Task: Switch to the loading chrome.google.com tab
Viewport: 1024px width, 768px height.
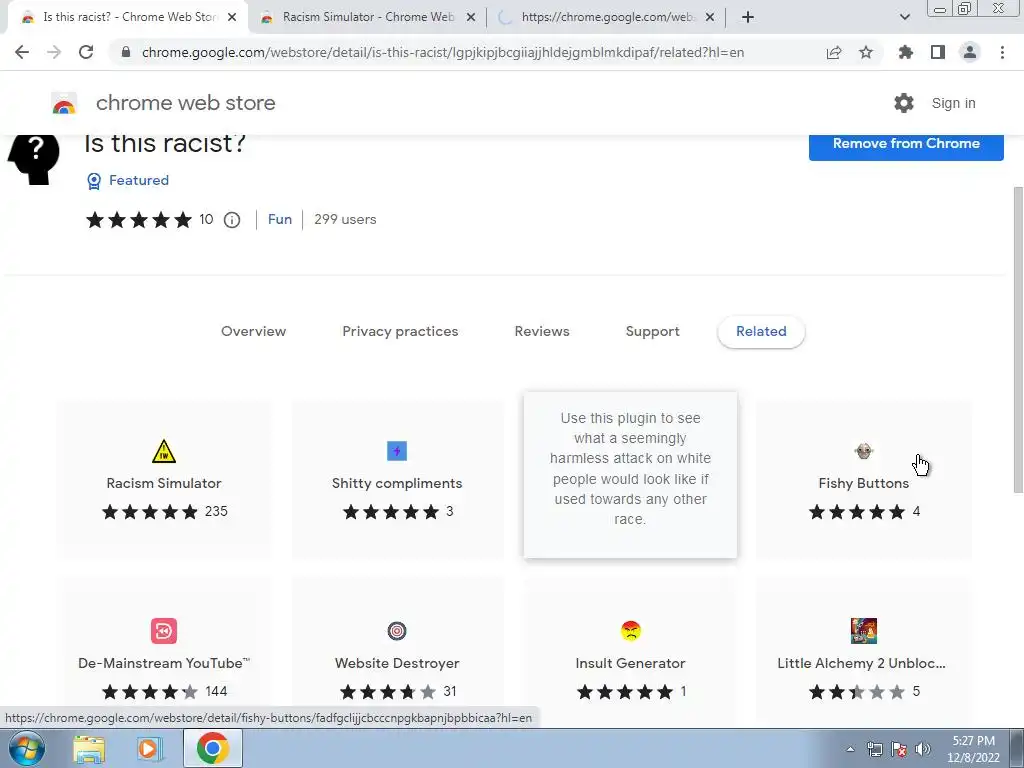Action: pyautogui.click(x=607, y=17)
